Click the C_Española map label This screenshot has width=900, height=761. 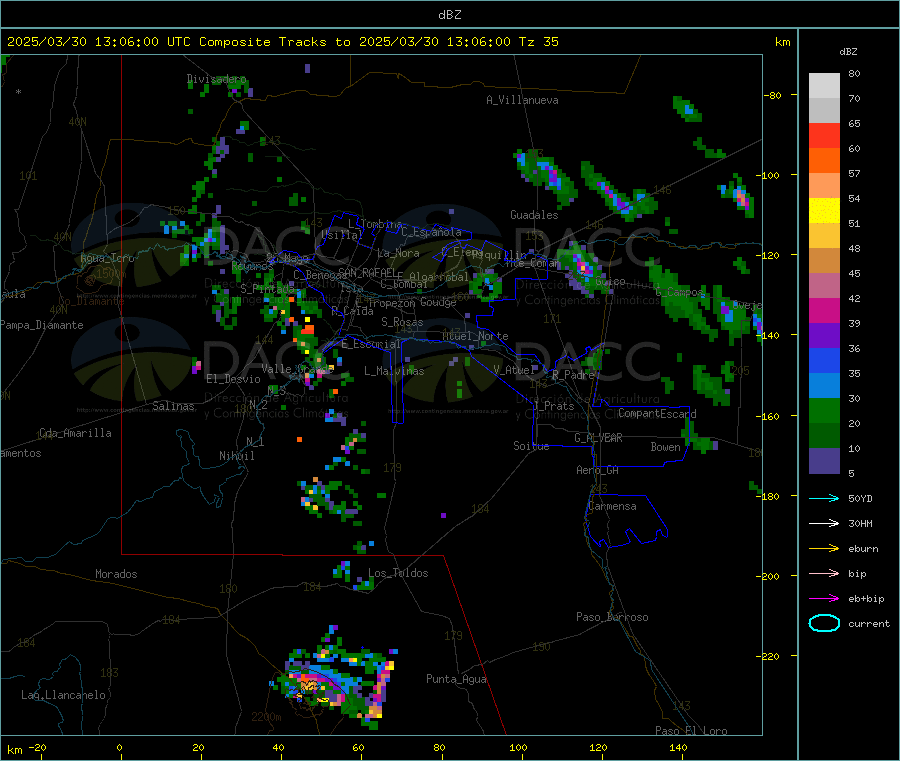coord(431,232)
